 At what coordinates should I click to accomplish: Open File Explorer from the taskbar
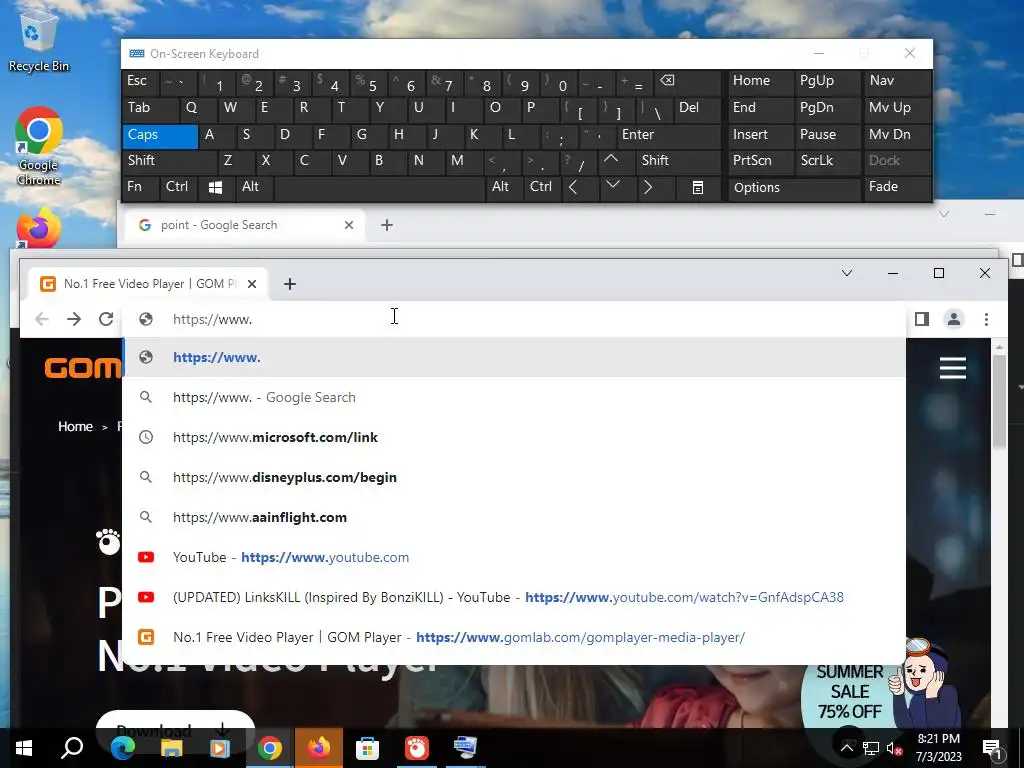(171, 748)
